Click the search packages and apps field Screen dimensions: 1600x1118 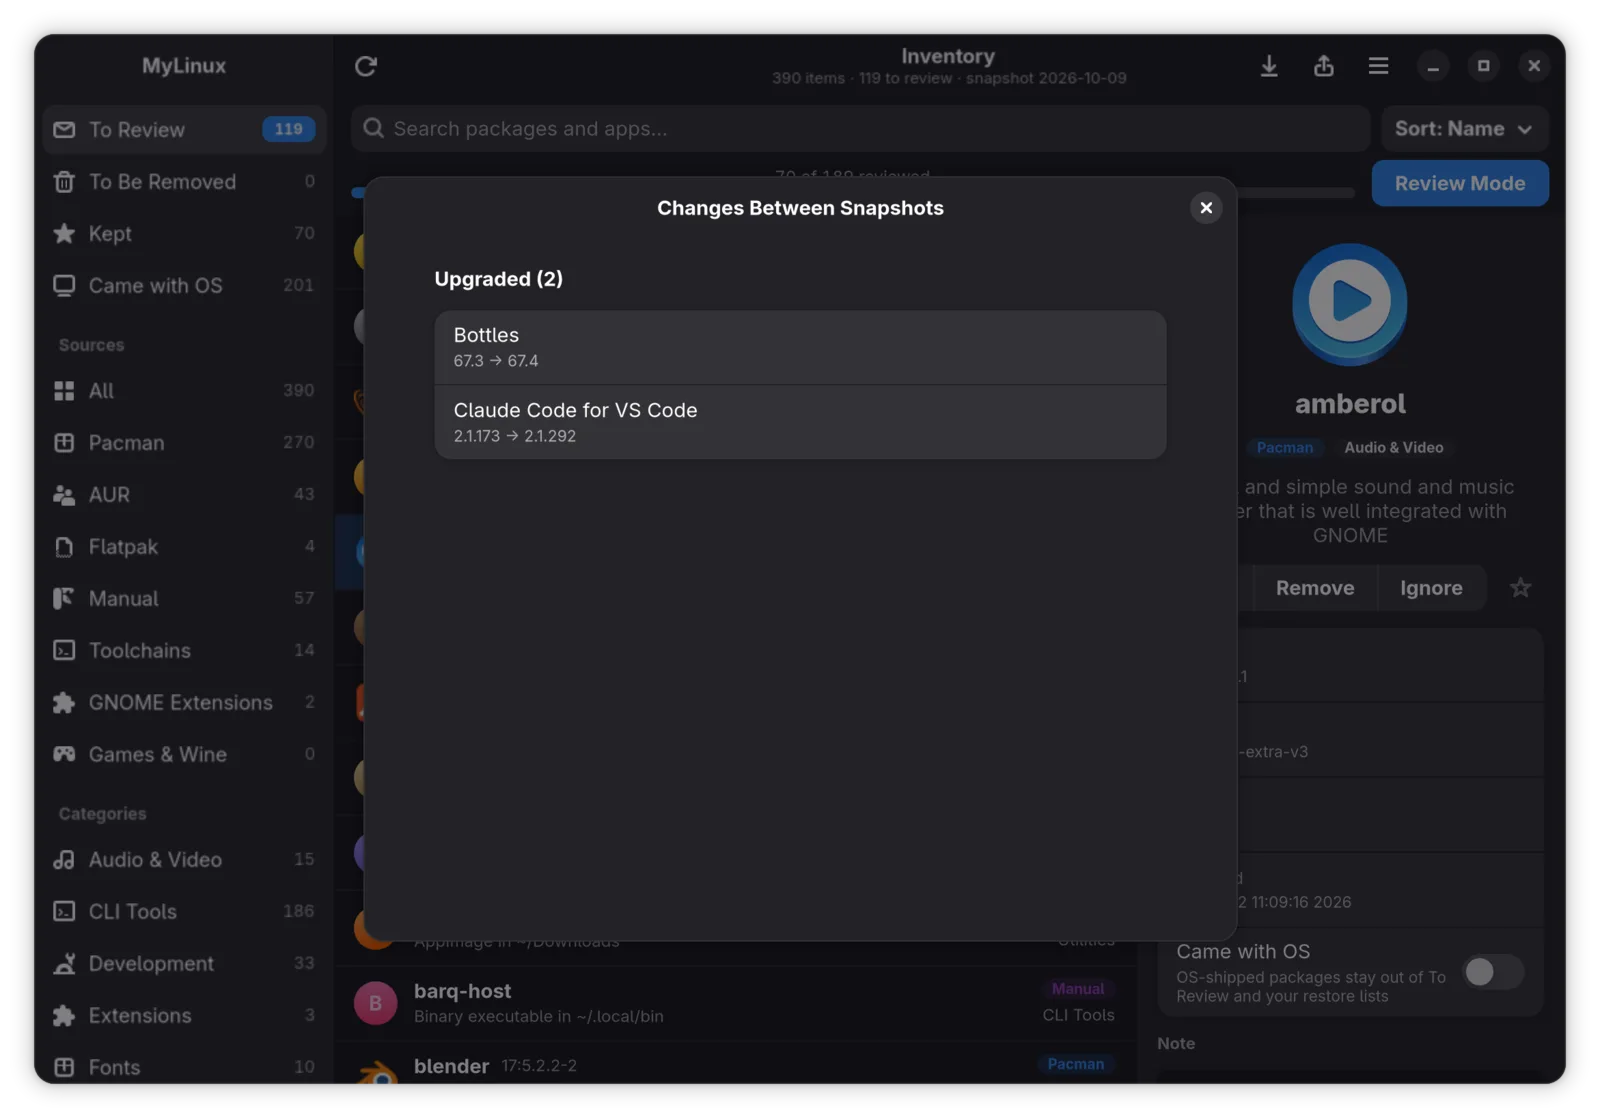860,129
